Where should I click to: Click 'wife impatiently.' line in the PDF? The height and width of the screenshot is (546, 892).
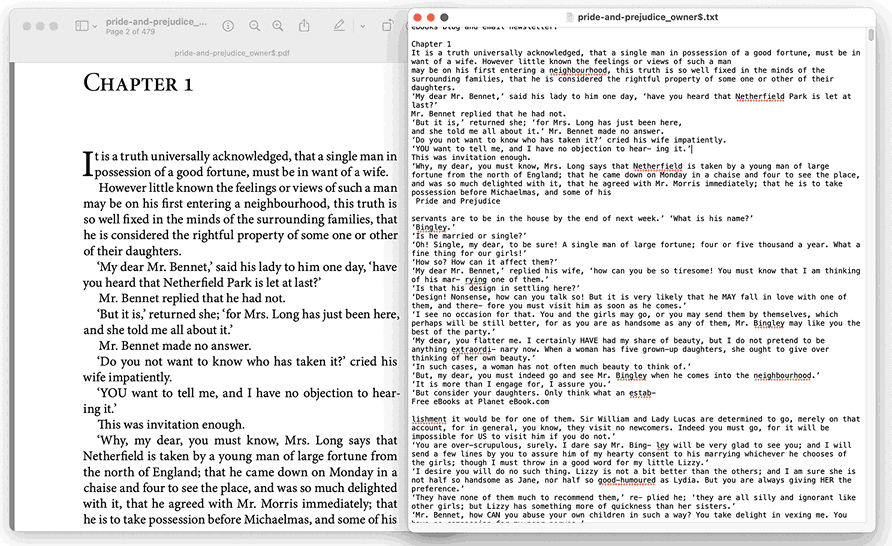pos(127,378)
